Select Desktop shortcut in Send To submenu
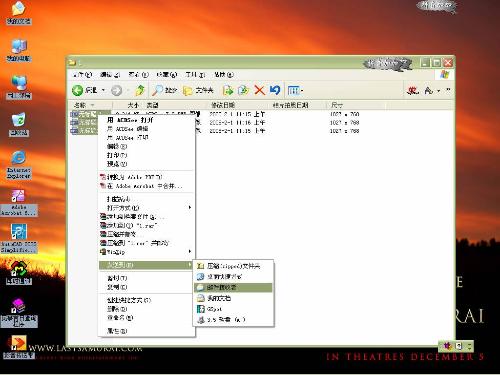 (x=233, y=277)
